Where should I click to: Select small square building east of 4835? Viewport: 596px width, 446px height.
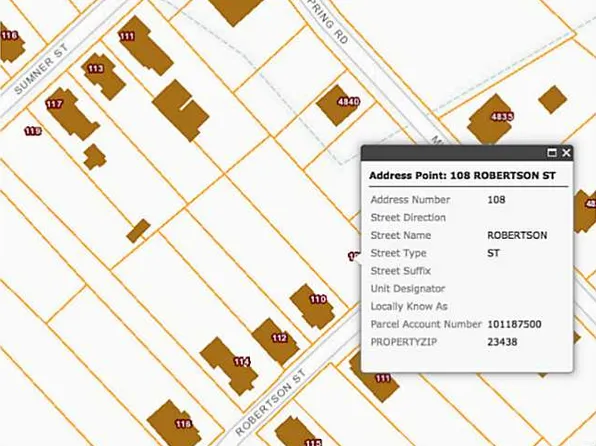click(553, 99)
